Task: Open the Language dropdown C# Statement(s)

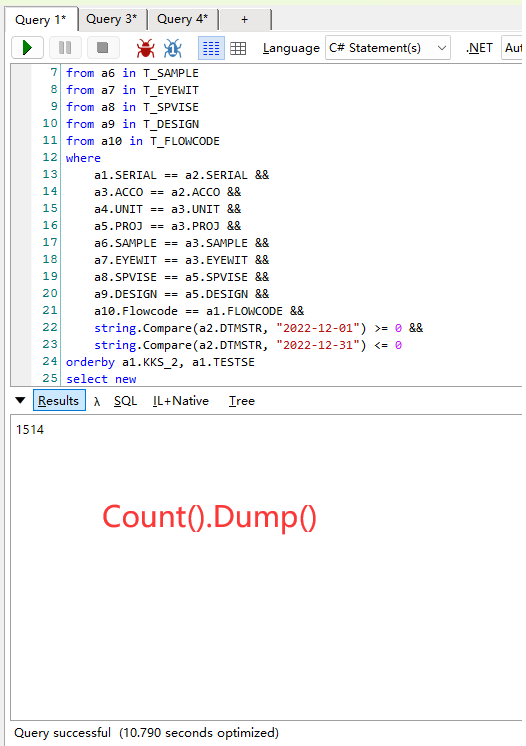Action: click(x=388, y=48)
